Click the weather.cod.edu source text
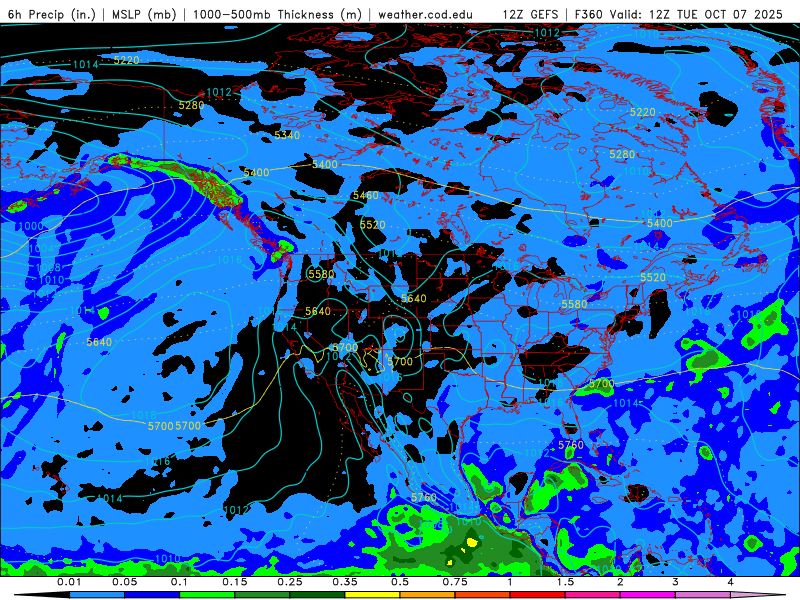The height and width of the screenshot is (600, 800). [x=425, y=14]
